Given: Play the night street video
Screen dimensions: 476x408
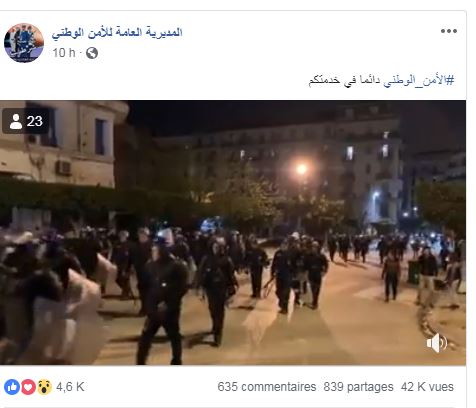Looking at the screenshot, I should coord(233,232).
